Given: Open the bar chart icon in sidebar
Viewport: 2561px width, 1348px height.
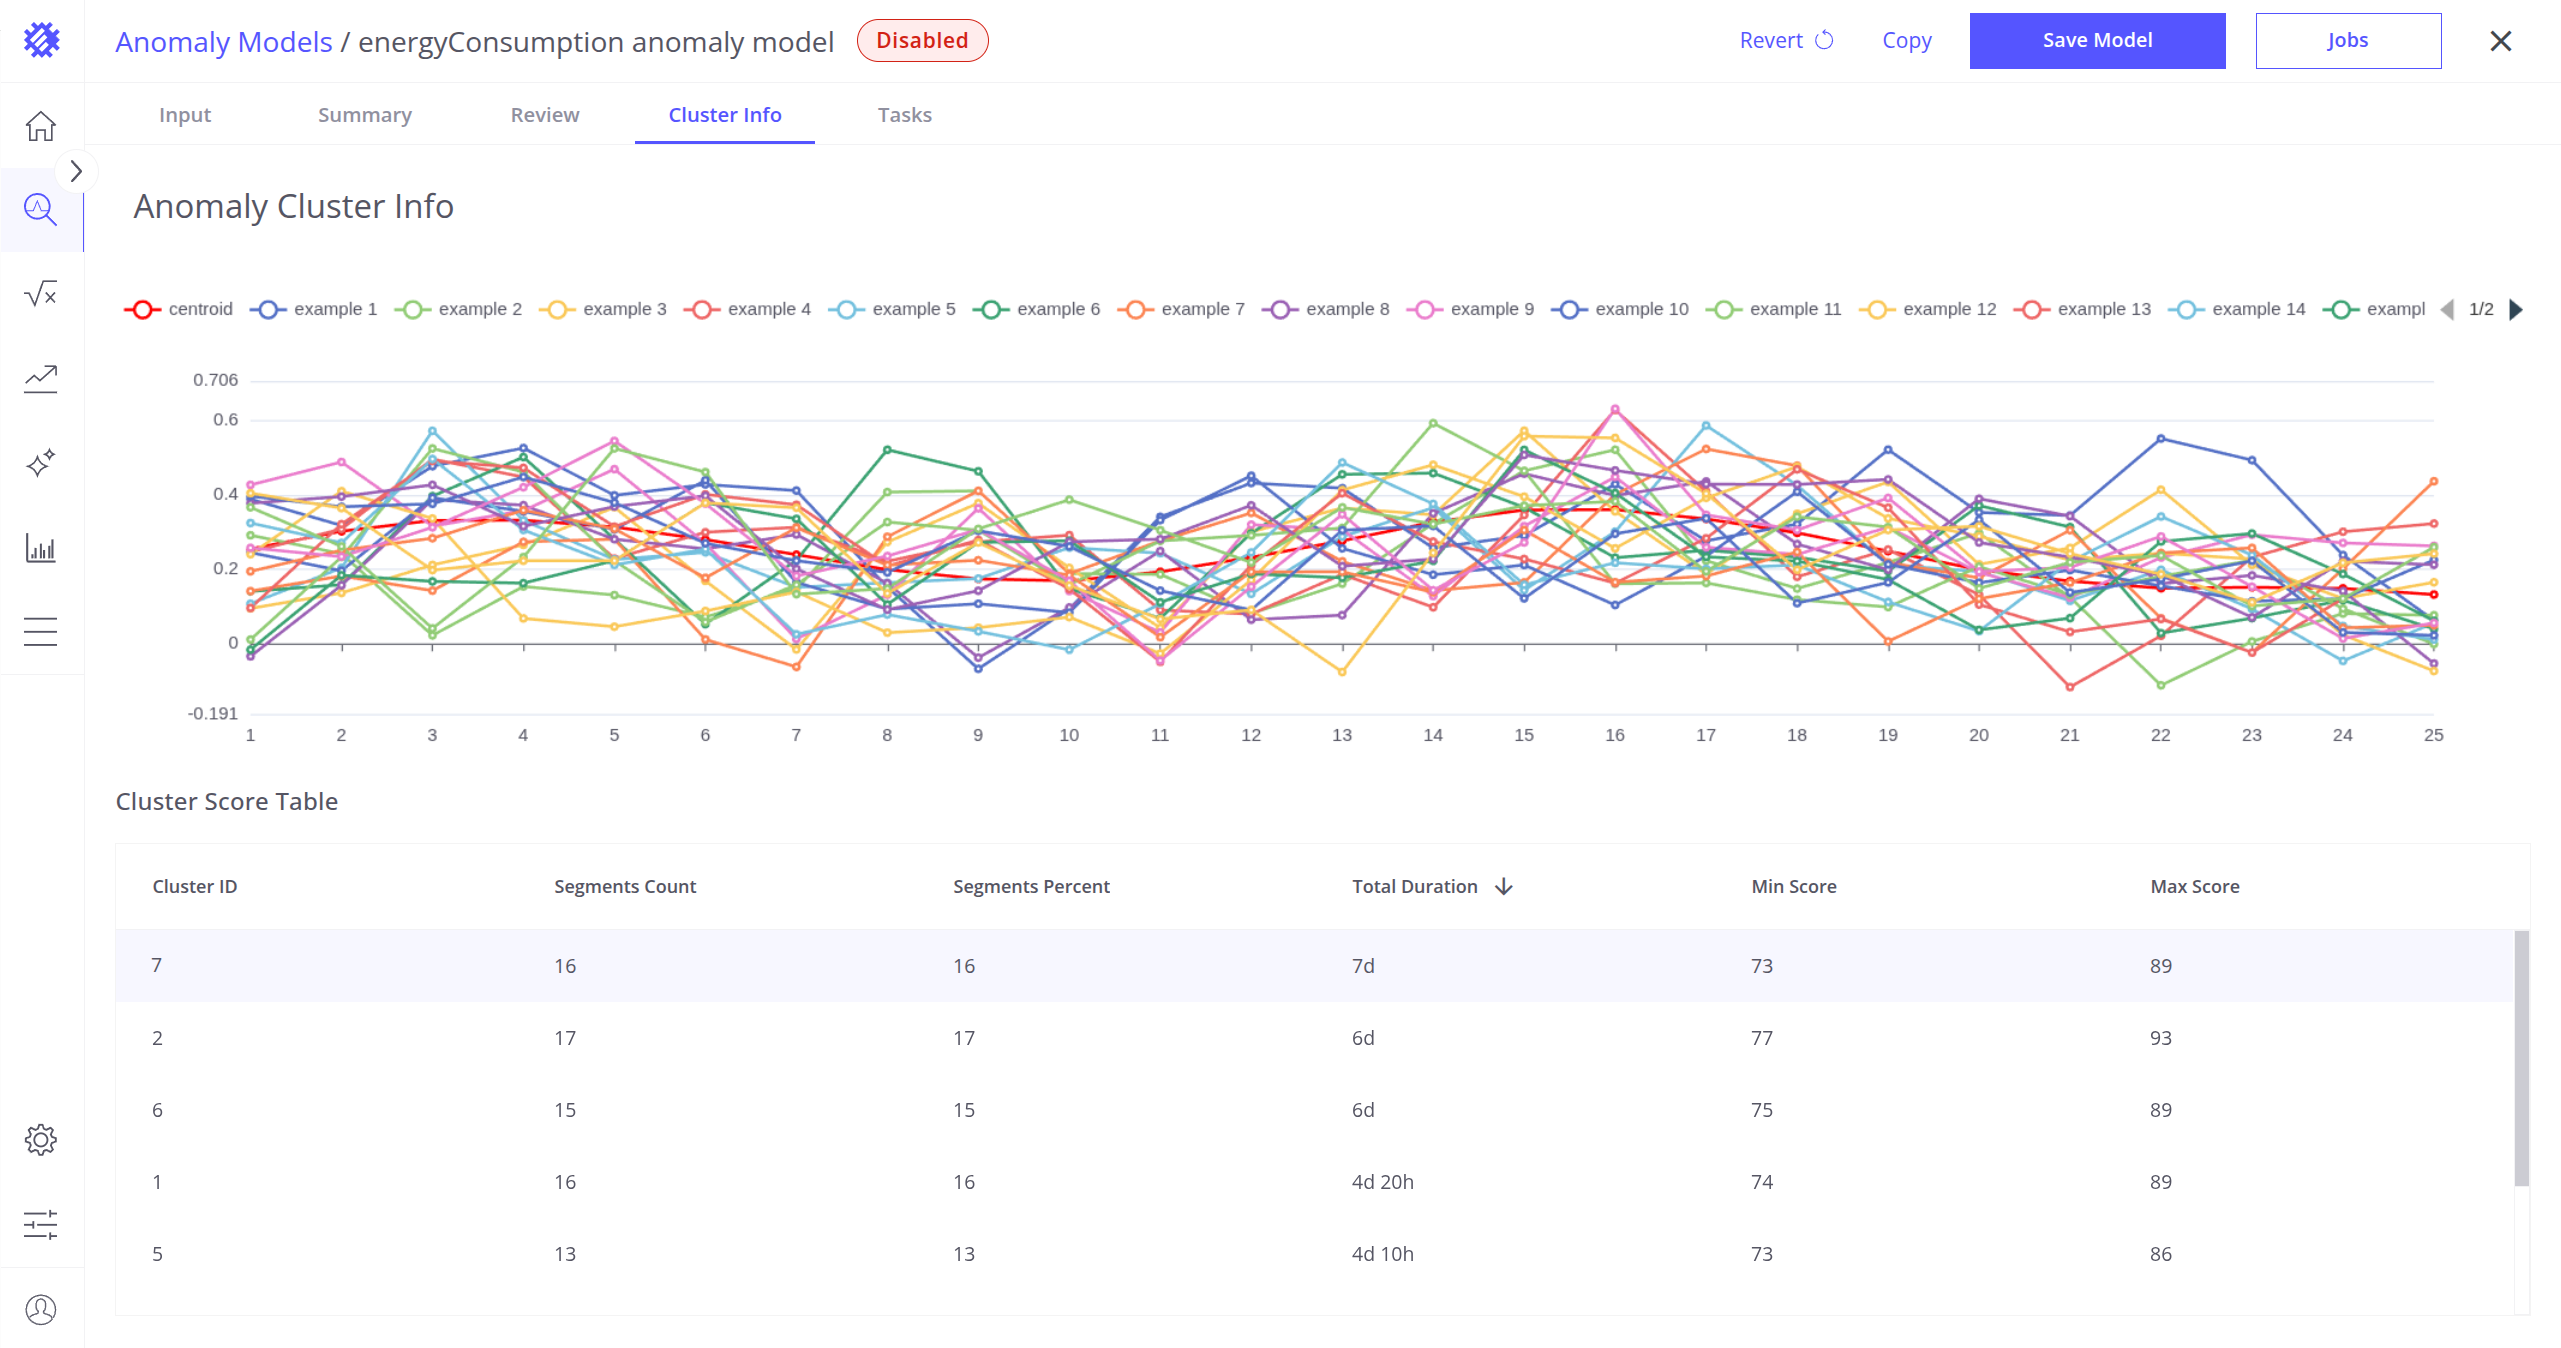Looking at the screenshot, I should pyautogui.click(x=41, y=548).
